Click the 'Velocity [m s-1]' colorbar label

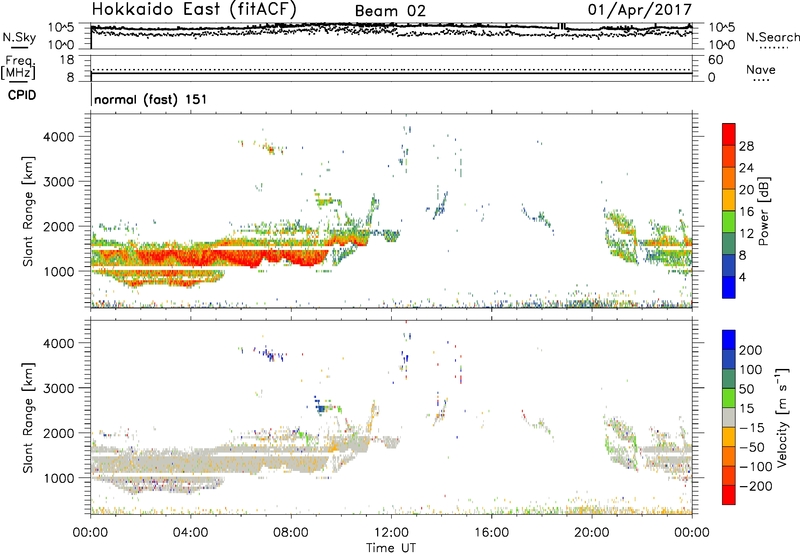[x=782, y=417]
